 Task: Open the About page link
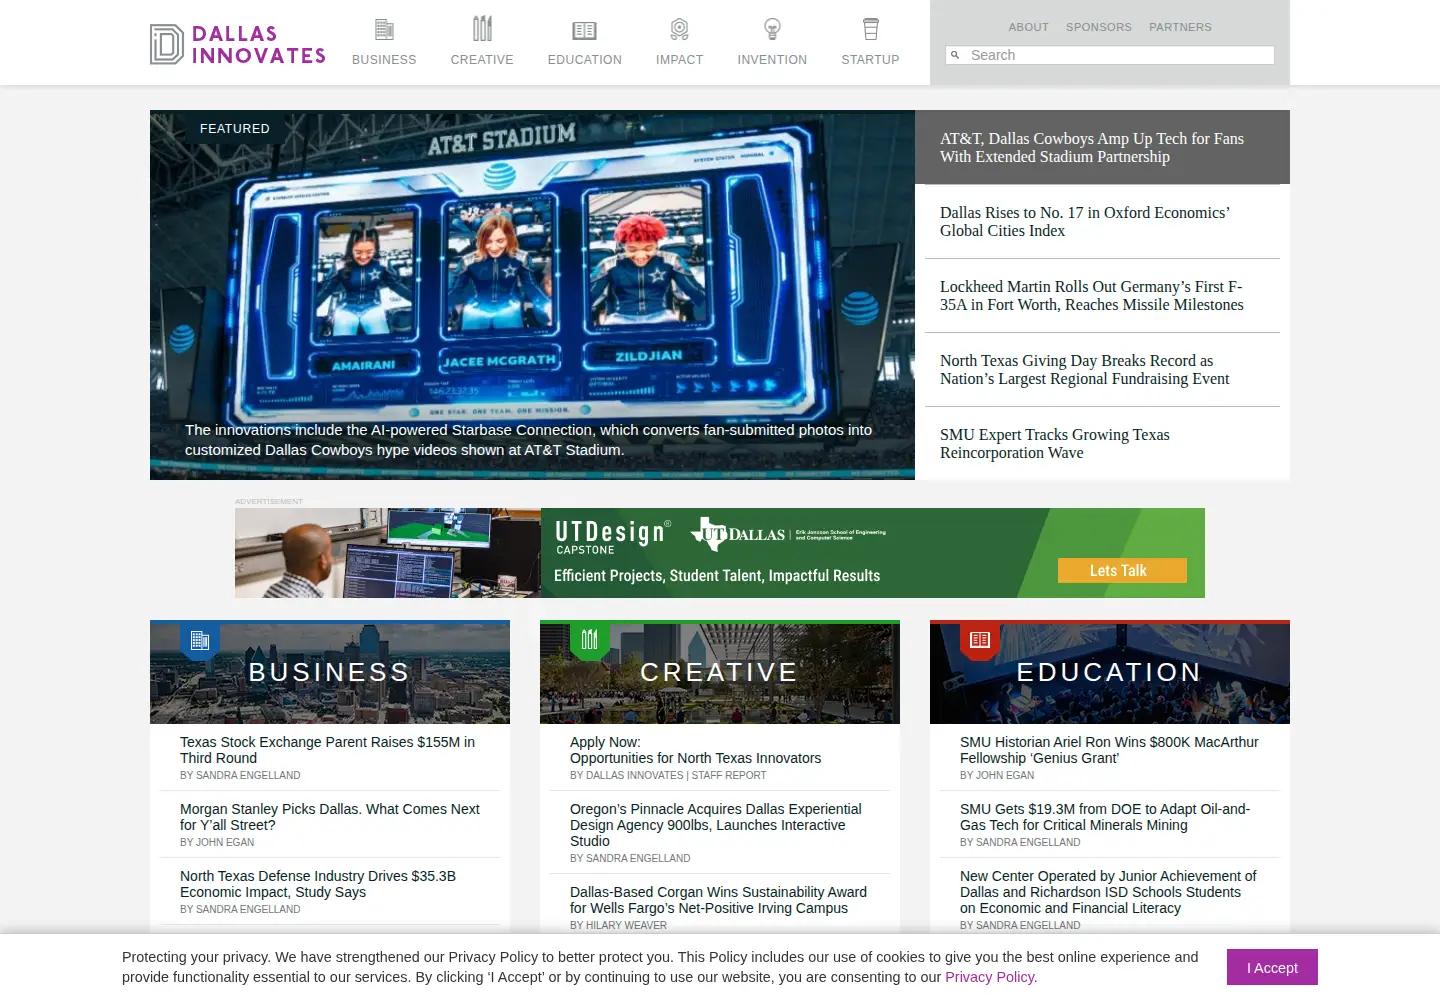click(1029, 27)
